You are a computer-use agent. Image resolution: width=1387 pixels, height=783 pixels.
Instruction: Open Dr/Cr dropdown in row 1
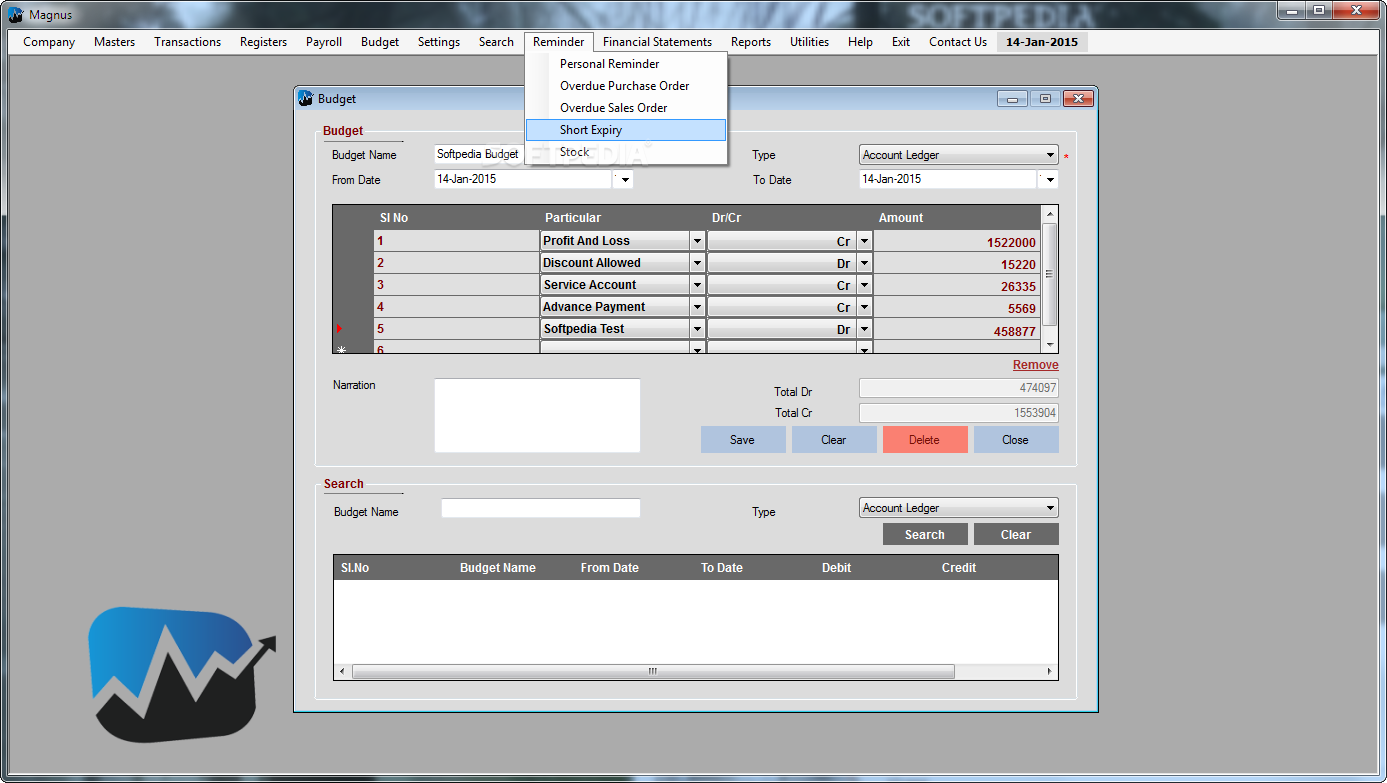(864, 241)
